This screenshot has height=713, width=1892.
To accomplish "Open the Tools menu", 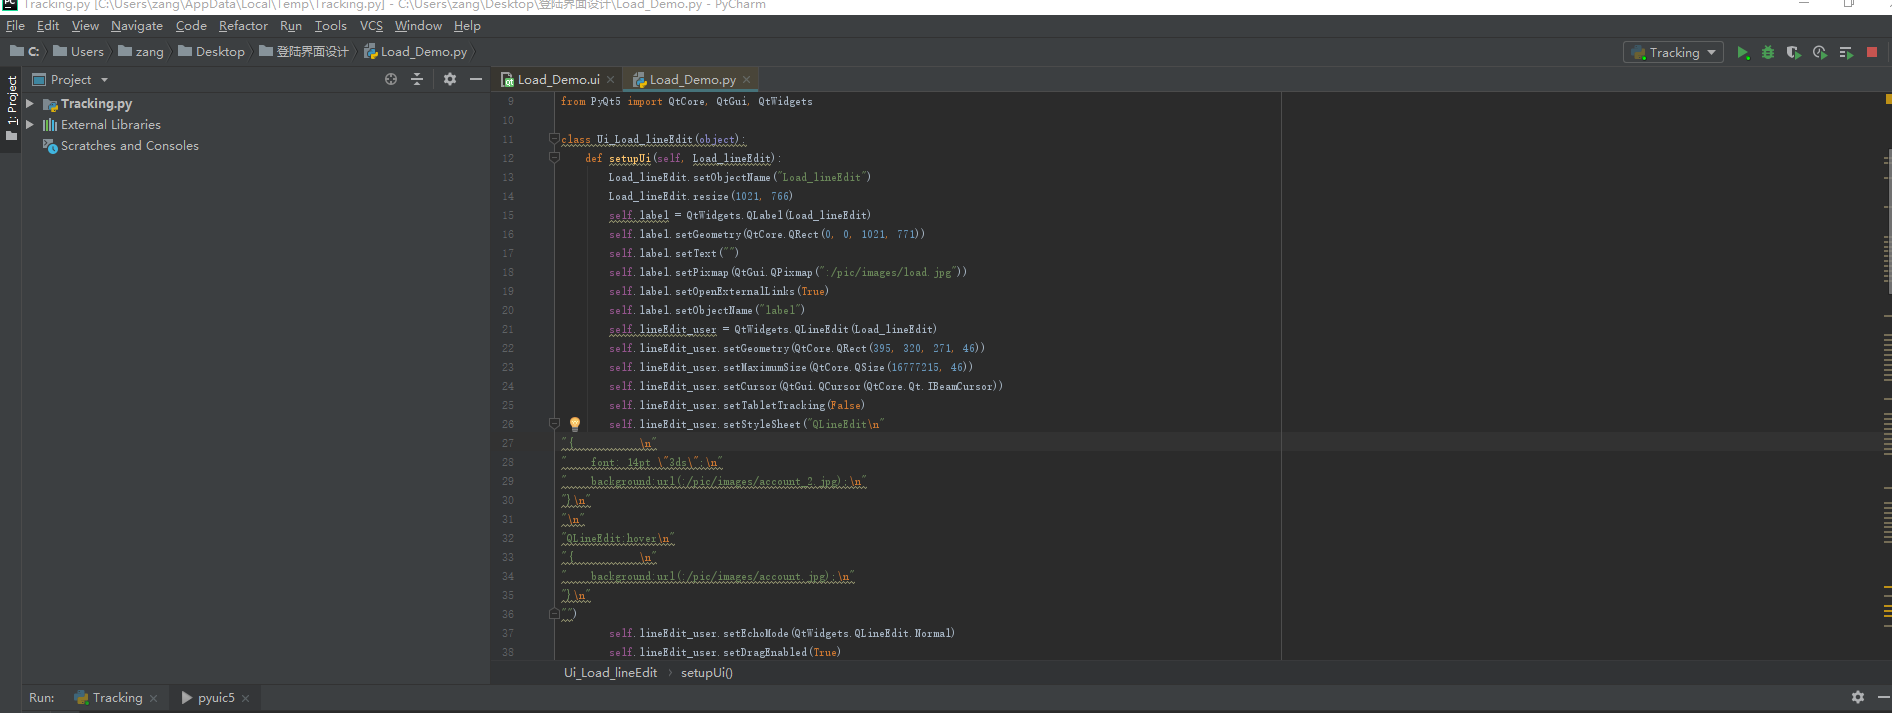I will click(x=331, y=26).
